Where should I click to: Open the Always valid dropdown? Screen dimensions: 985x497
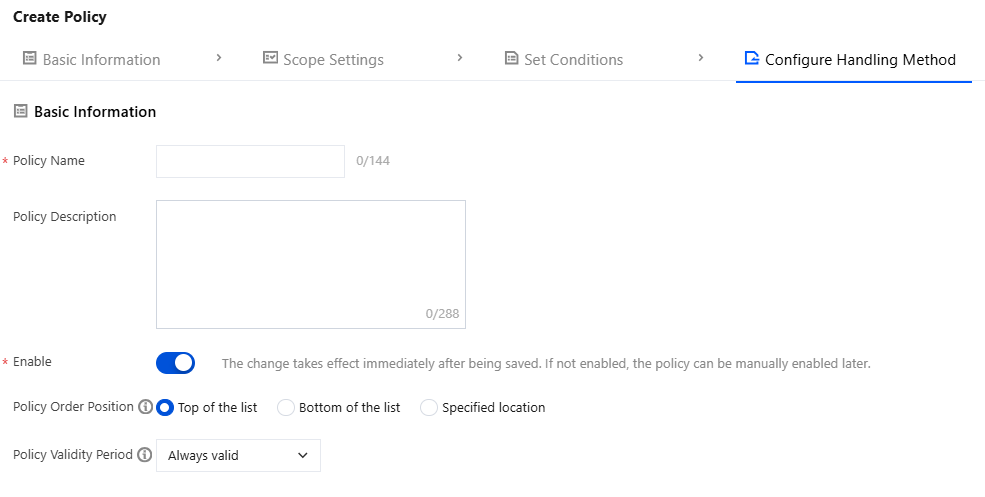238,455
